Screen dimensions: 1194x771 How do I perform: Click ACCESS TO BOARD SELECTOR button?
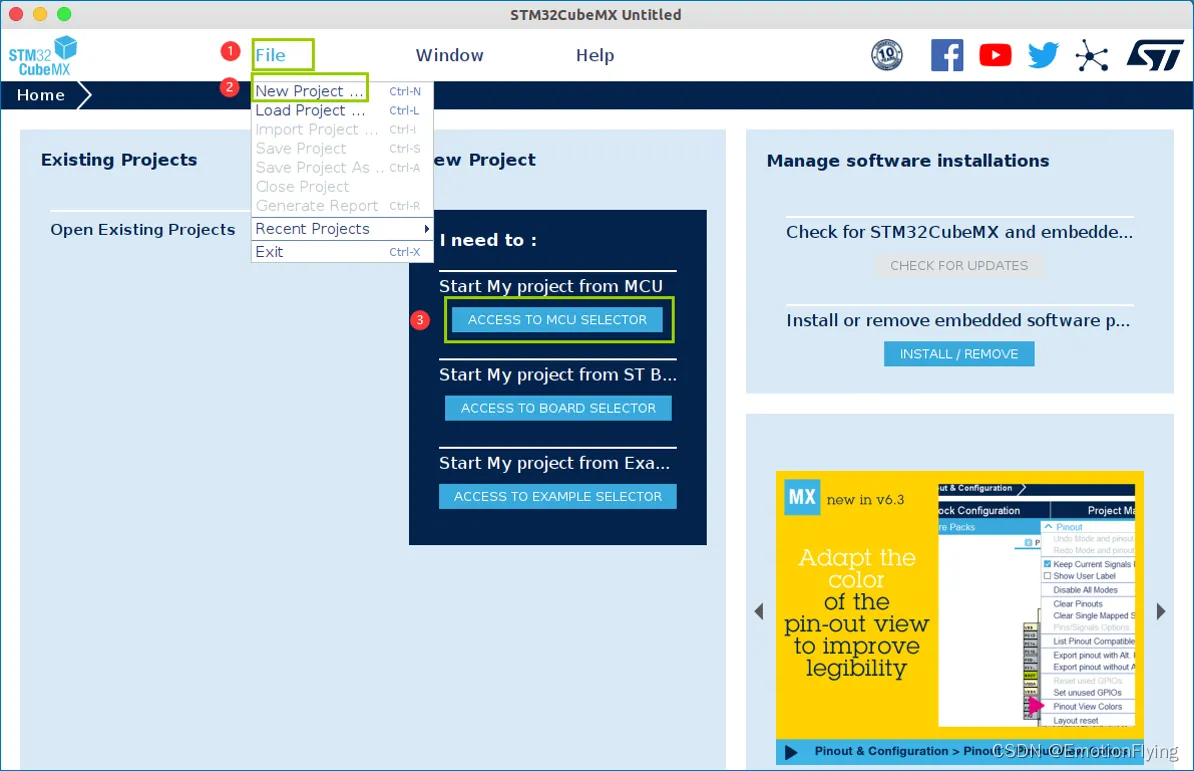[558, 408]
